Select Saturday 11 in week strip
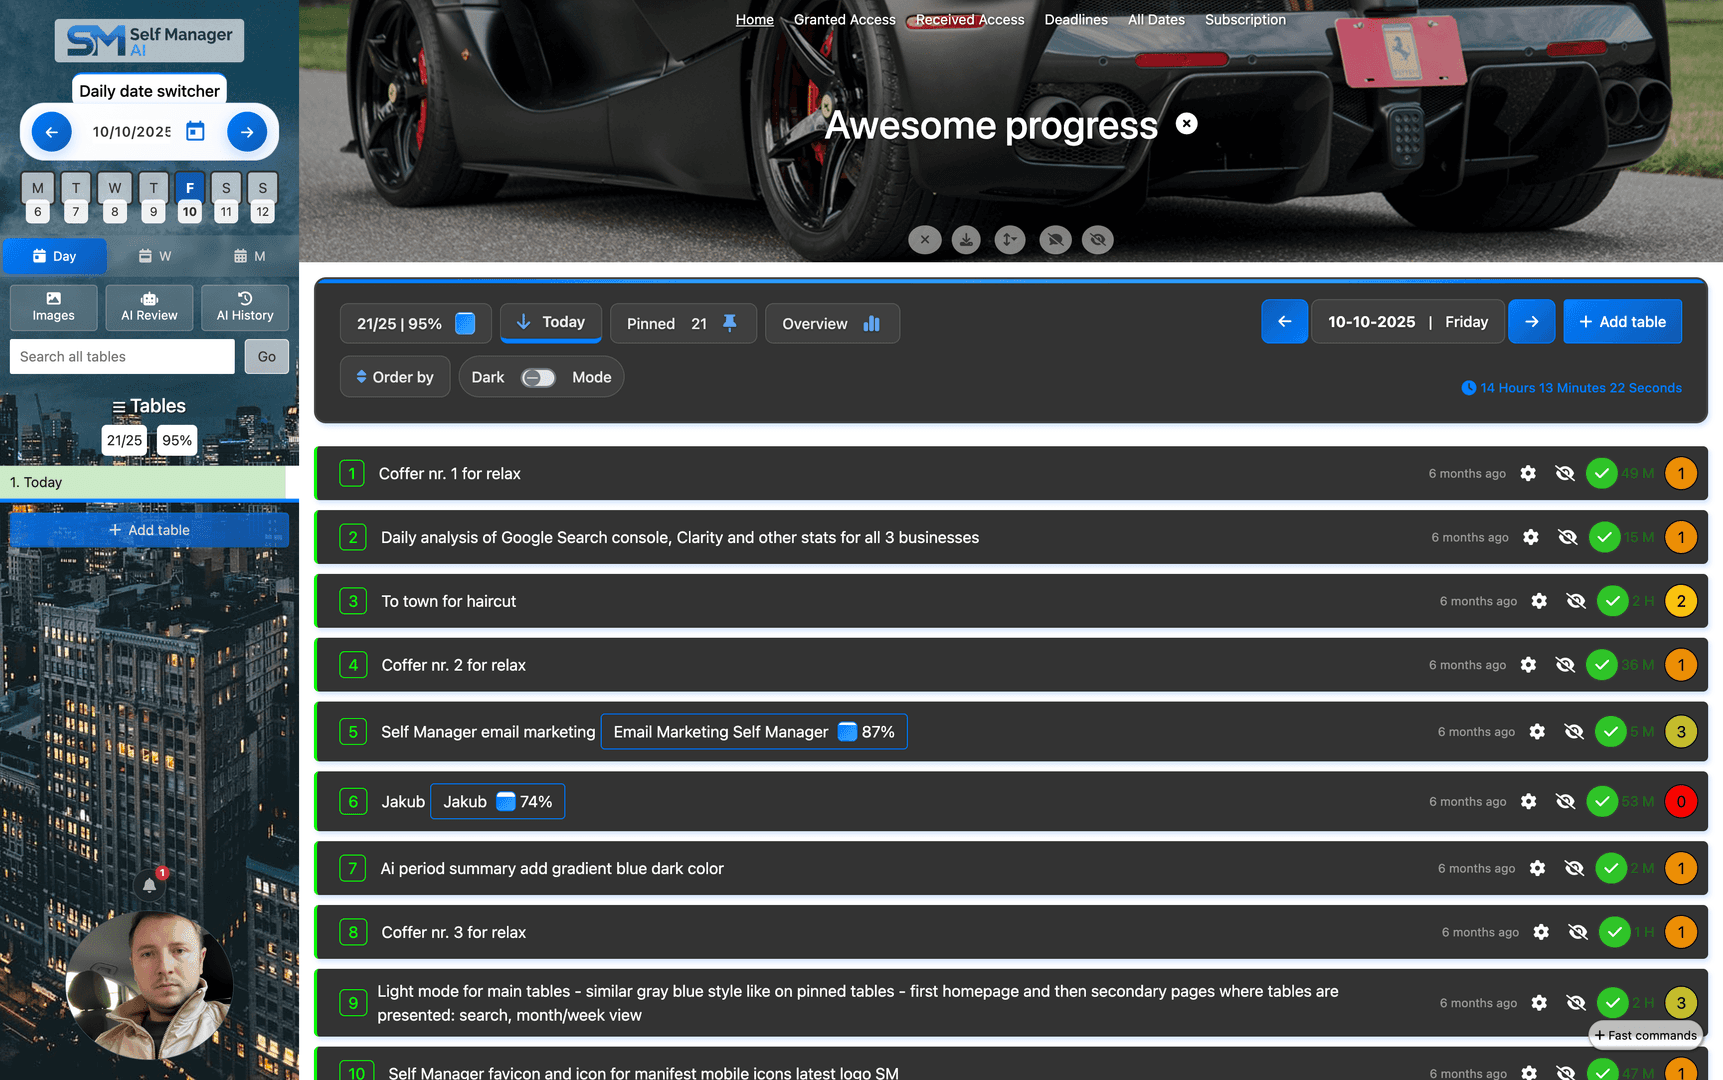1723x1080 pixels. (226, 199)
